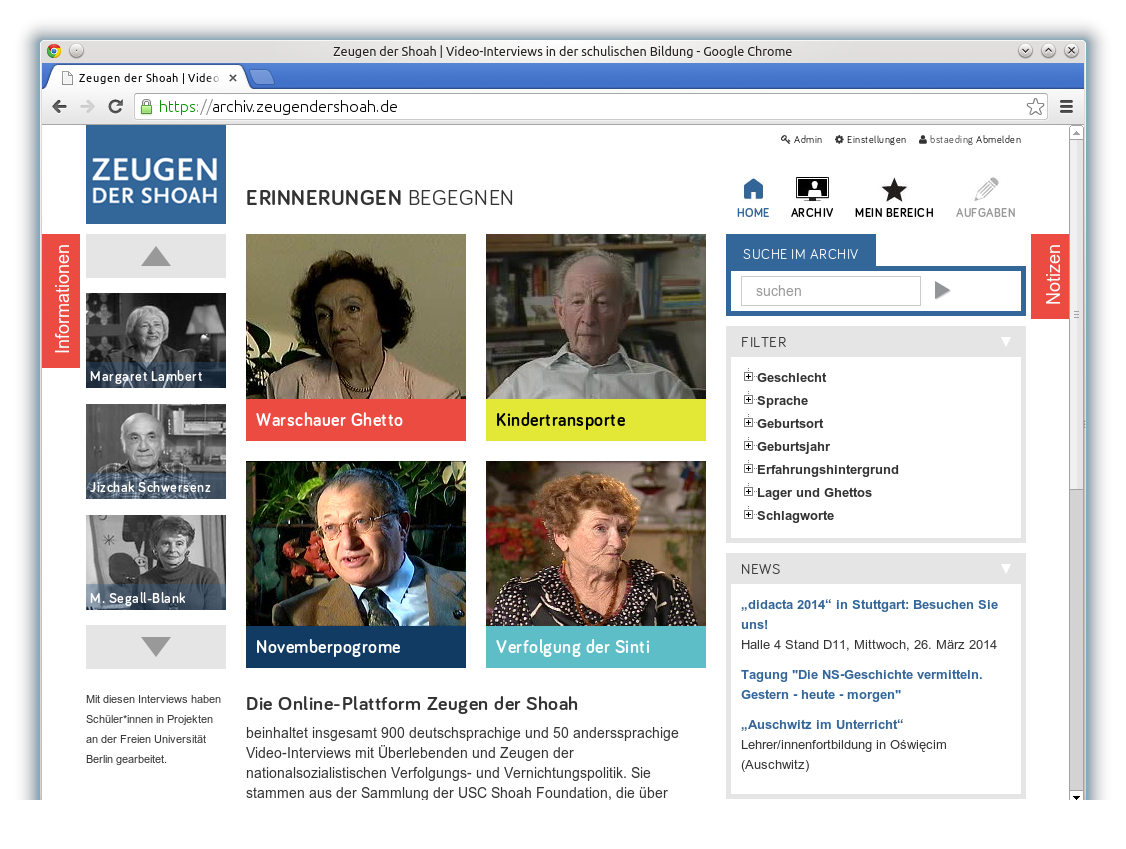Image resolution: width=1126 pixels, height=849 pixels.
Task: Click the green SSL padlock icon
Action: click(x=146, y=106)
